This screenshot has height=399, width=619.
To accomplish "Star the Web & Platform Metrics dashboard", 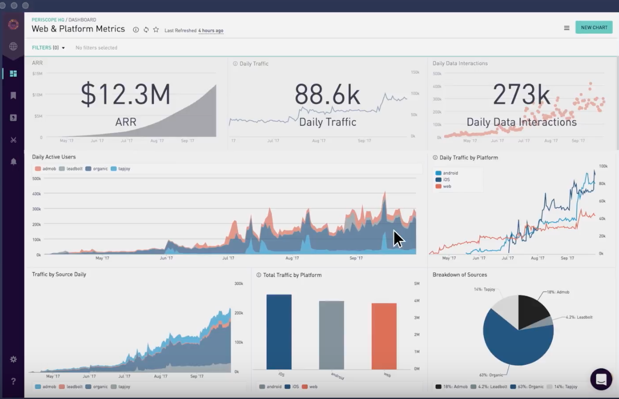I will pyautogui.click(x=156, y=30).
